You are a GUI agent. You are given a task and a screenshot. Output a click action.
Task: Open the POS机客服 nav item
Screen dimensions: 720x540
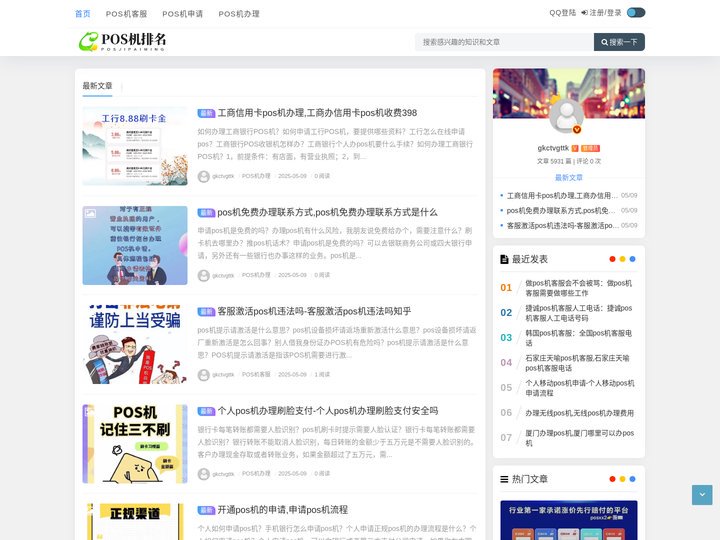pos(126,14)
